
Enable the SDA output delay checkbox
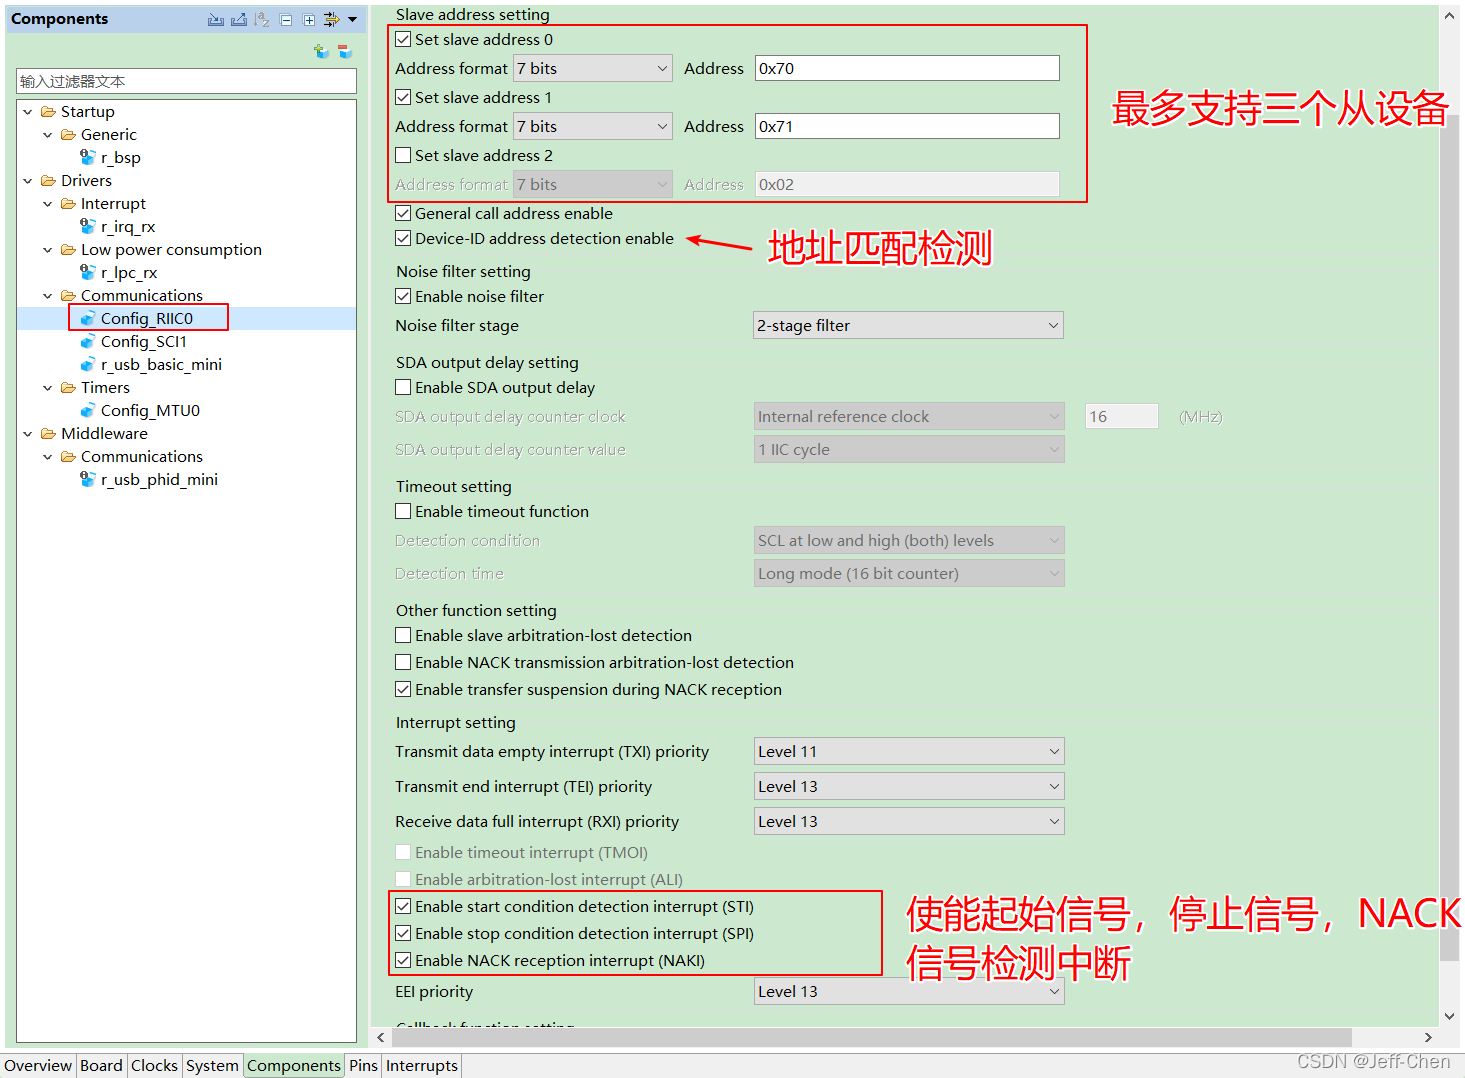click(x=403, y=387)
